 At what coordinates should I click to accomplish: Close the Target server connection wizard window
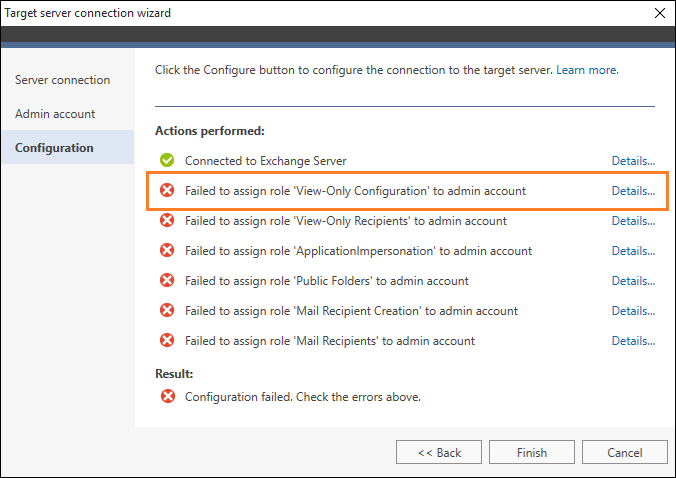pyautogui.click(x=660, y=13)
